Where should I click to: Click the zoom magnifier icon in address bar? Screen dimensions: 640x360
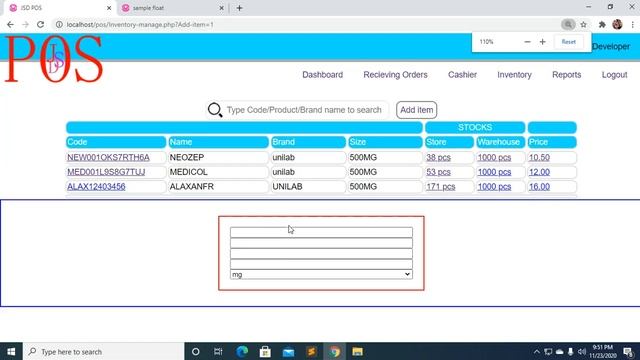[568, 24]
